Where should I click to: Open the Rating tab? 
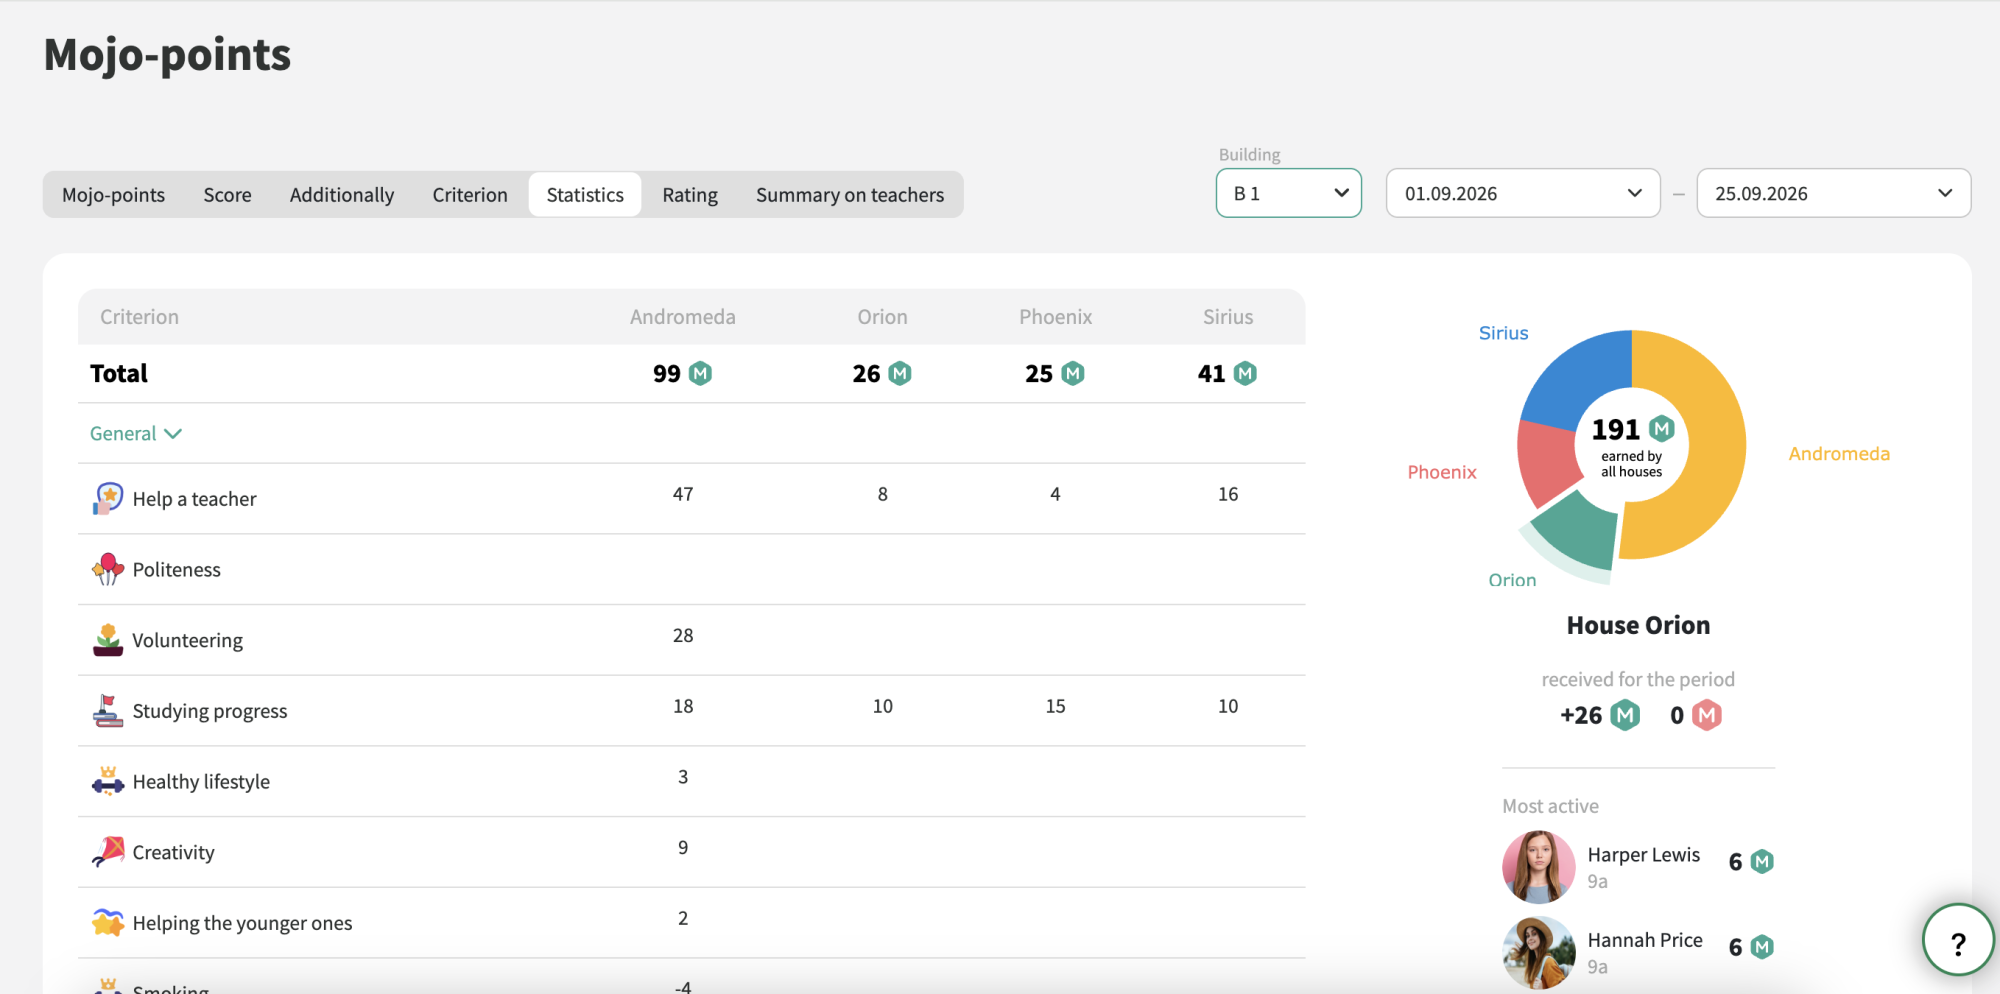(x=690, y=195)
